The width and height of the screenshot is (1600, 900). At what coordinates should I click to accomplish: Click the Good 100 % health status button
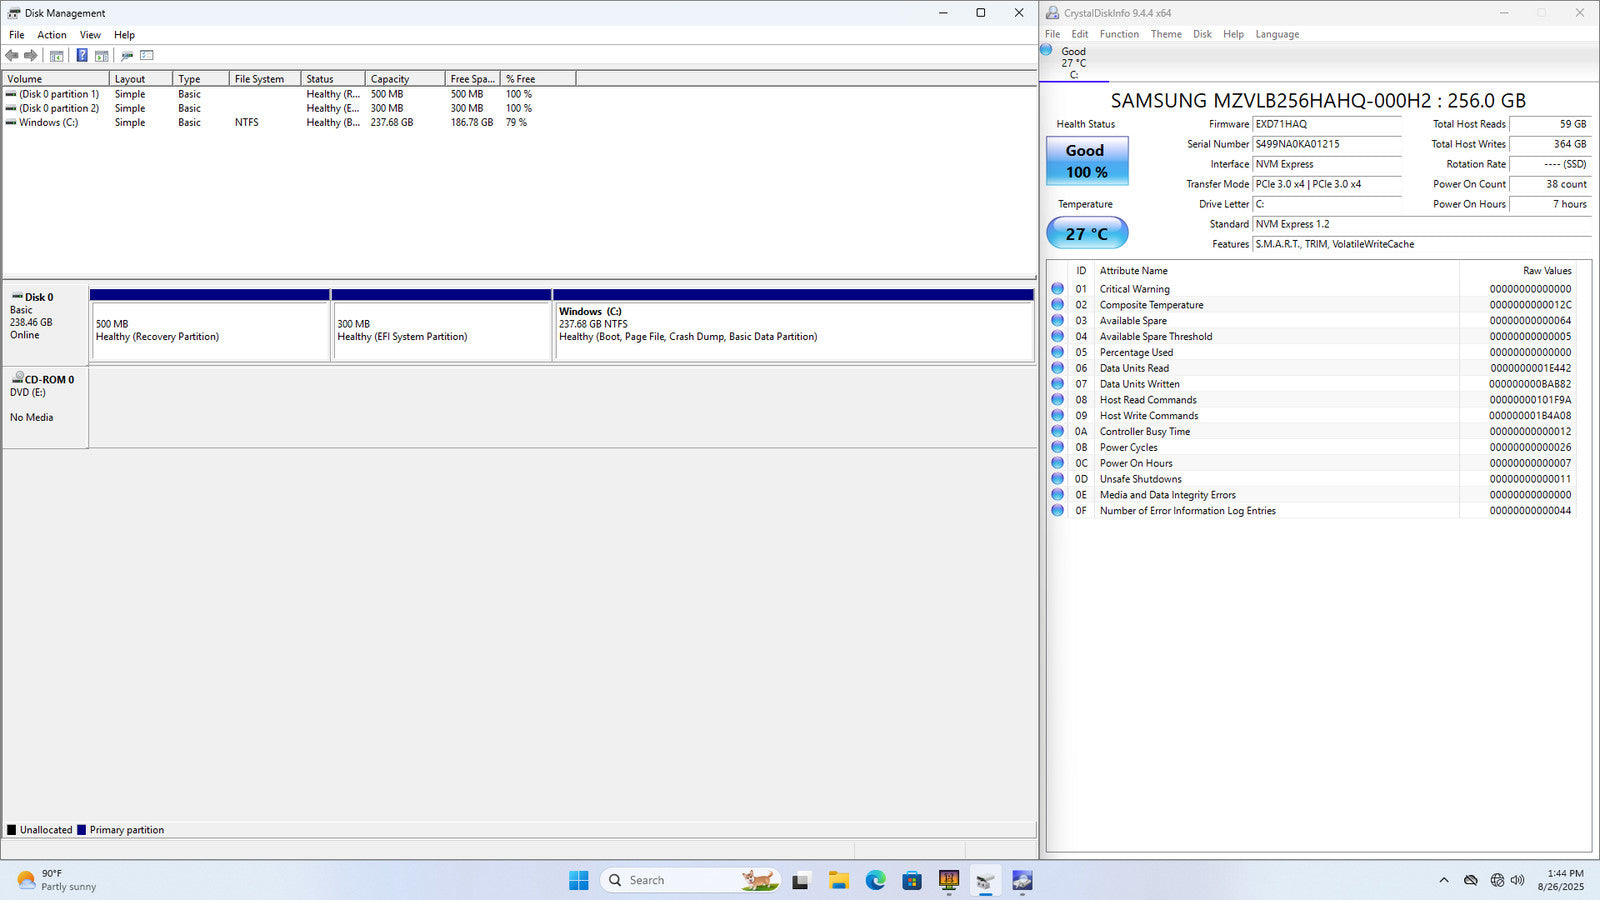point(1086,161)
